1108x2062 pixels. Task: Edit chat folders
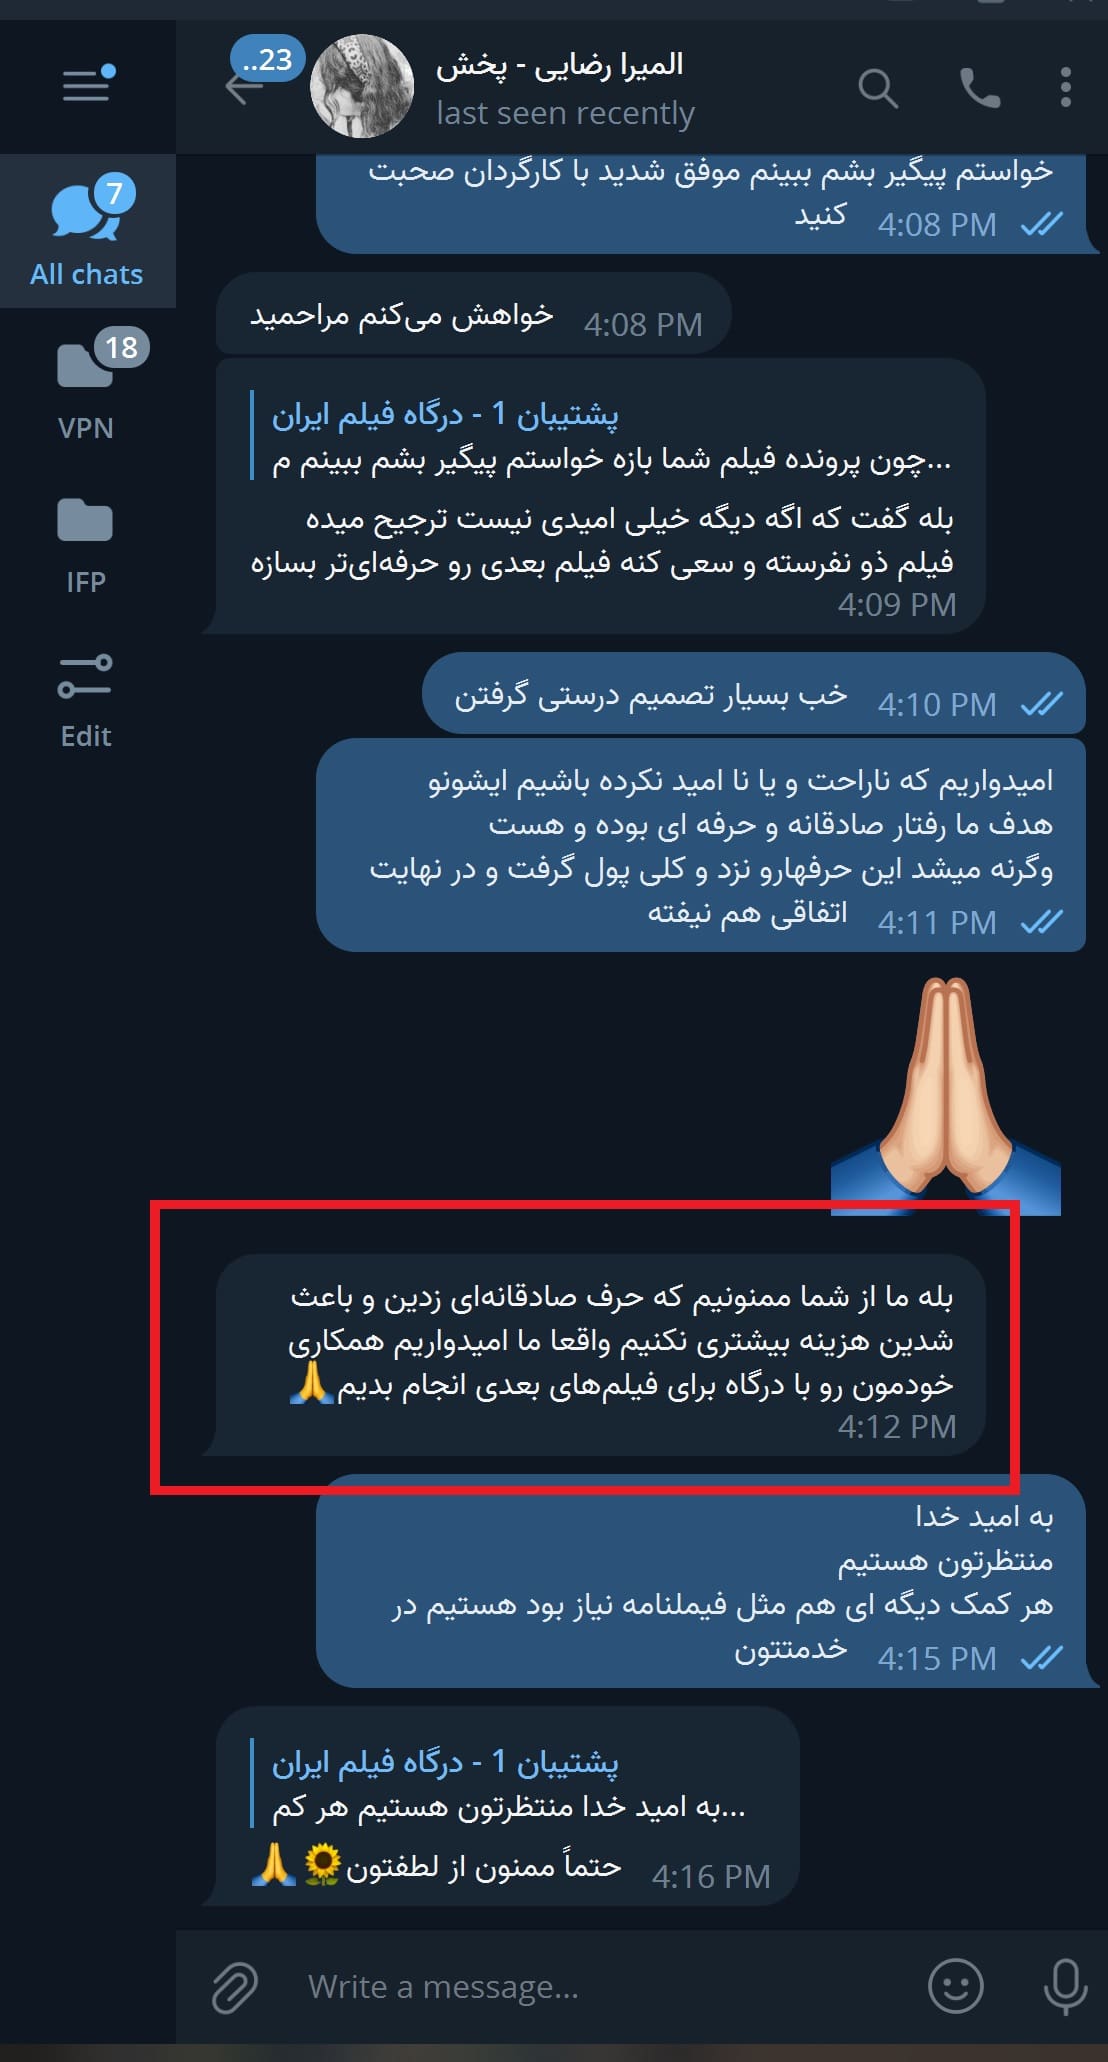(x=87, y=701)
